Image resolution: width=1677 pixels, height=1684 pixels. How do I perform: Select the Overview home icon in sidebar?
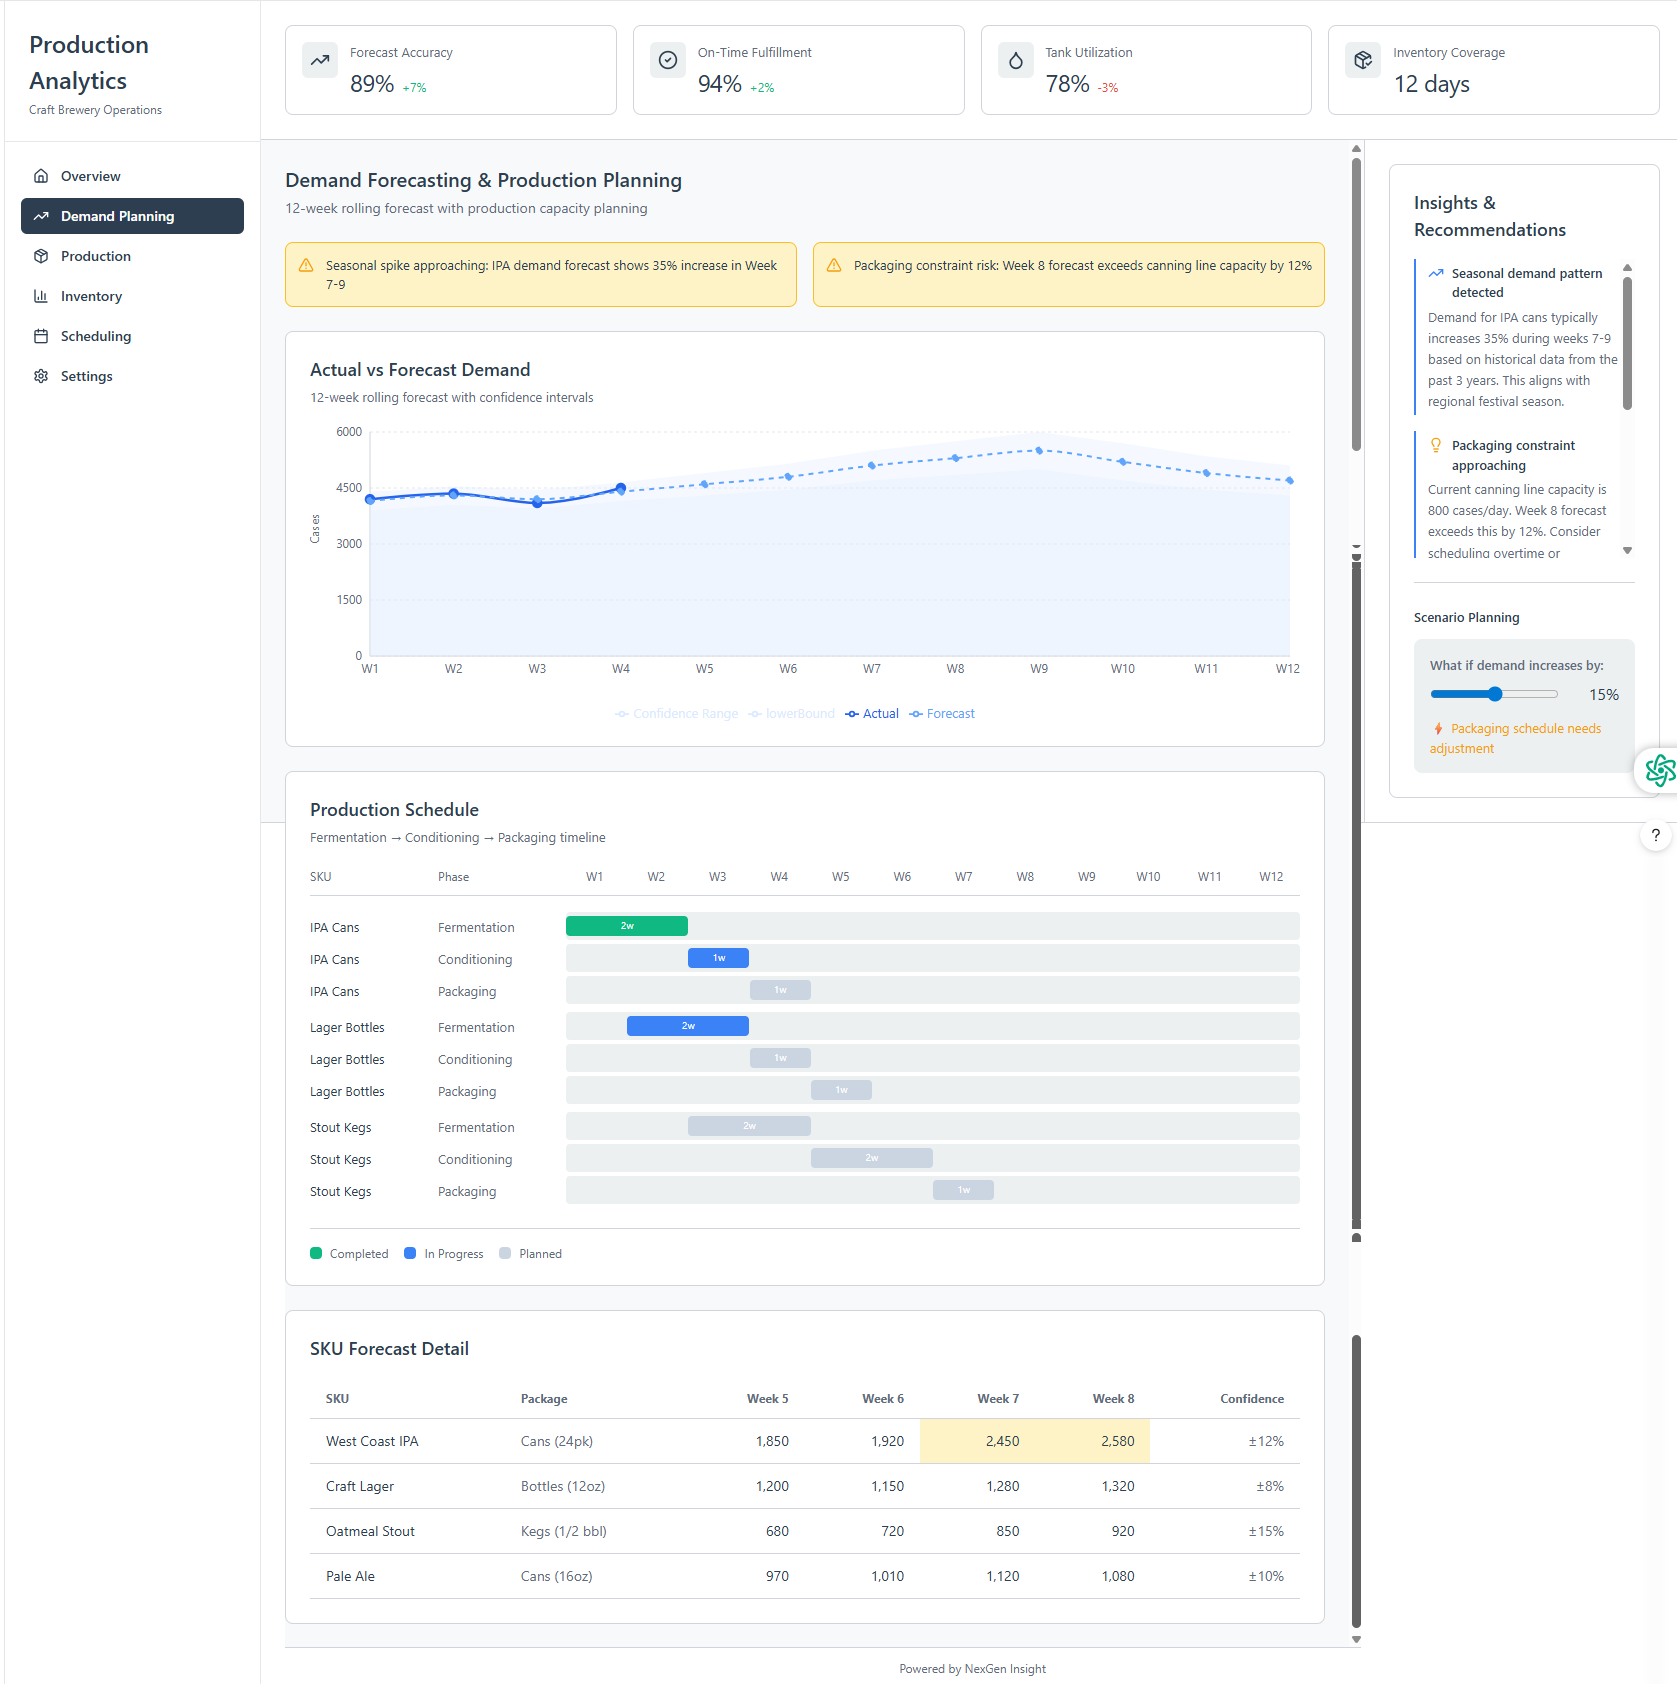pos(41,176)
